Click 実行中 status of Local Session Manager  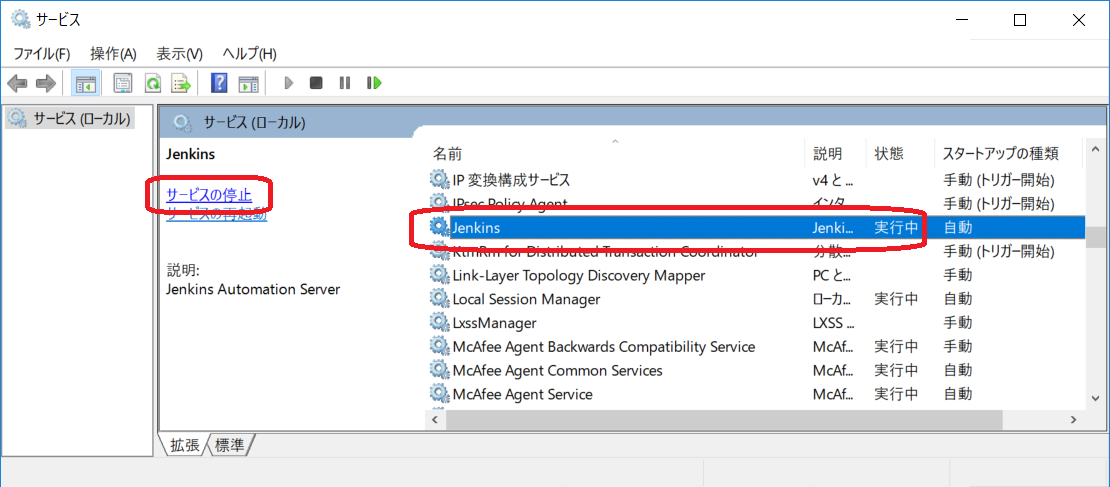coord(896,299)
